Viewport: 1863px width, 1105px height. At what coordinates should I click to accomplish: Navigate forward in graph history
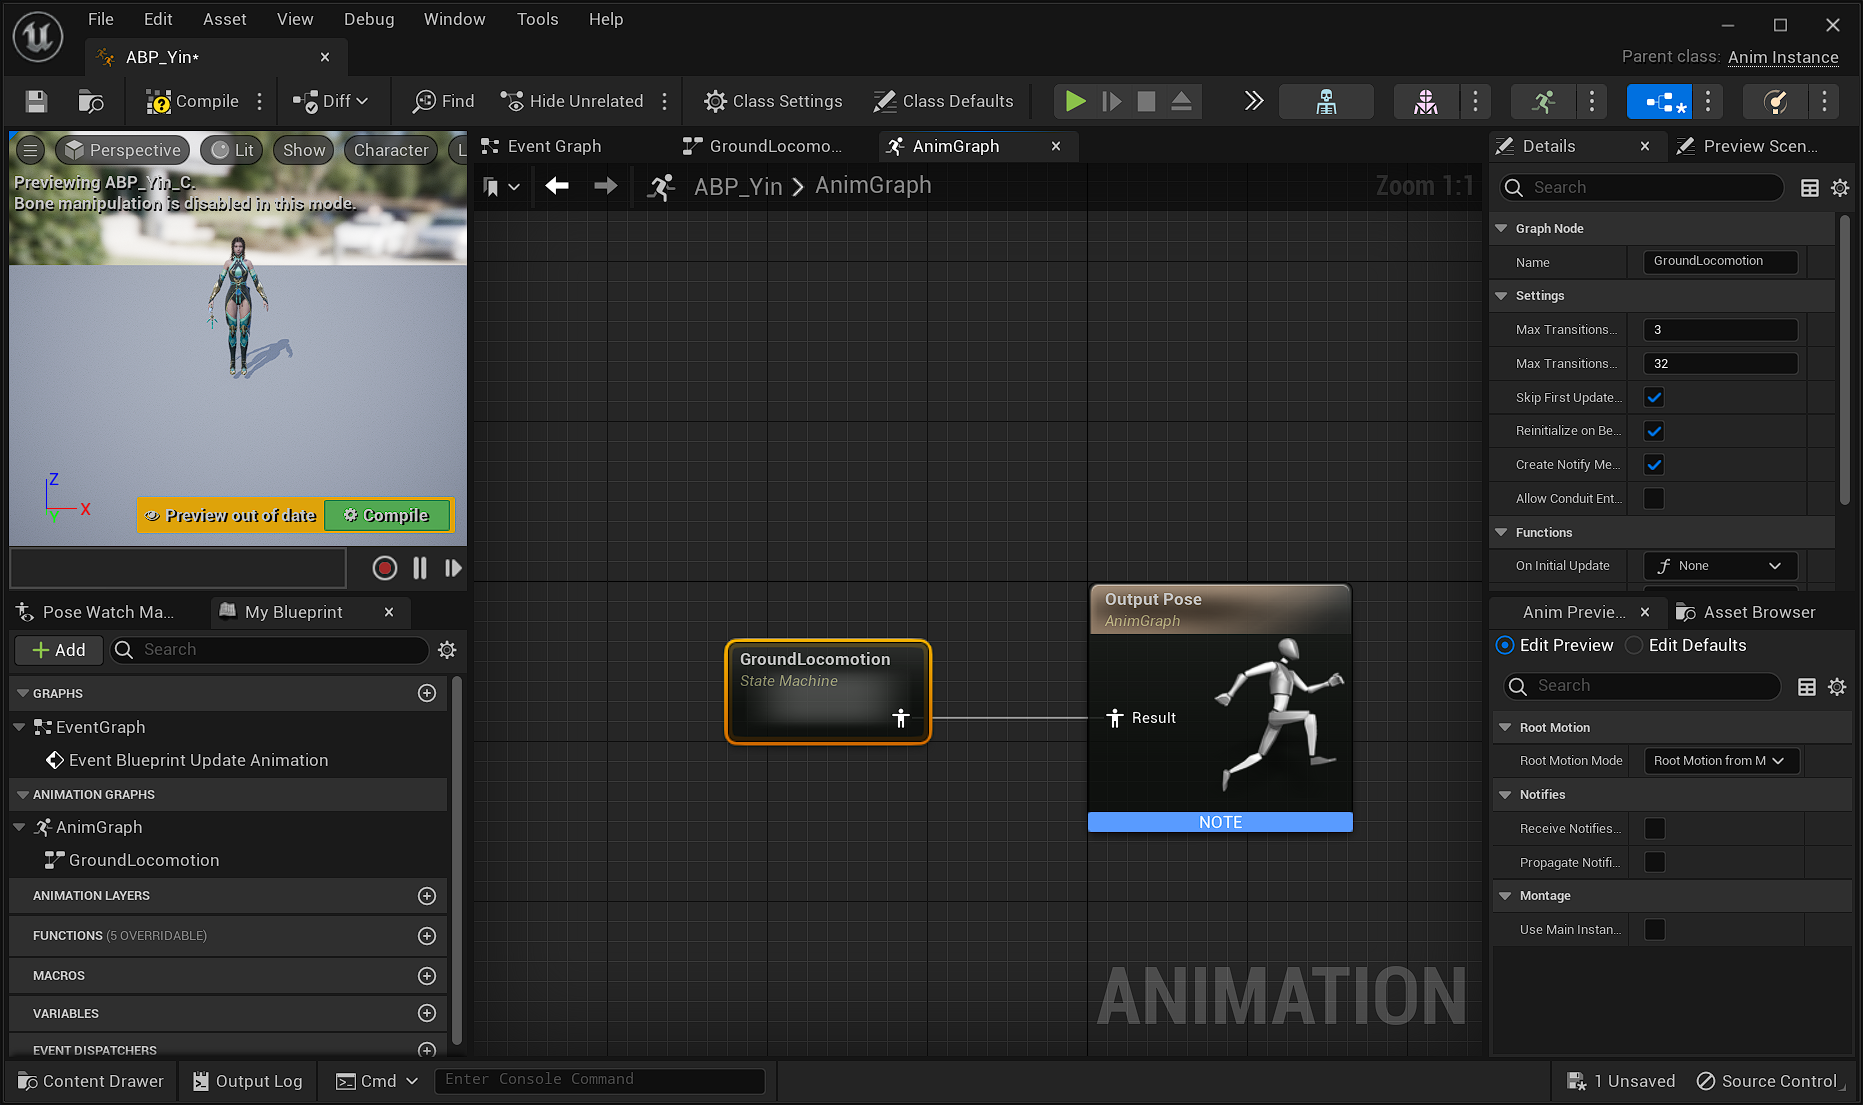pos(605,186)
